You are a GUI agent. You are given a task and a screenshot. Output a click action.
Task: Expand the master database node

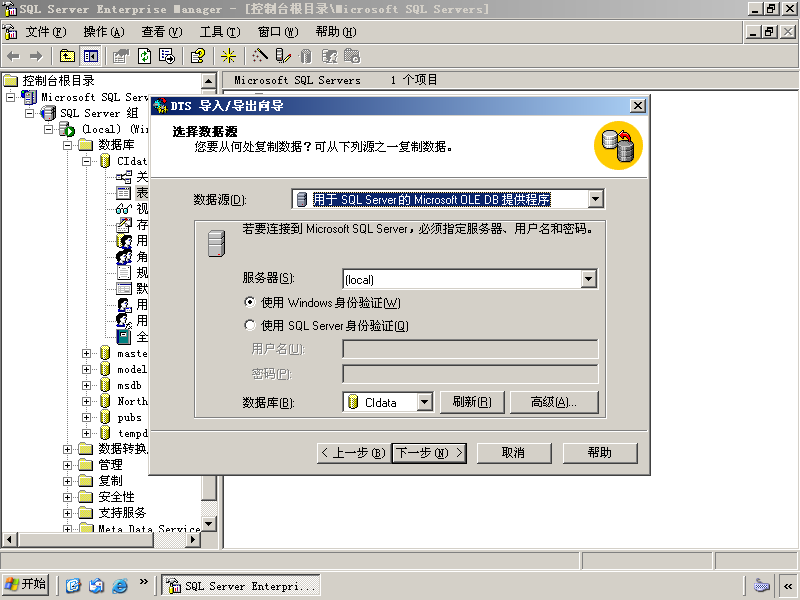pyautogui.click(x=86, y=353)
